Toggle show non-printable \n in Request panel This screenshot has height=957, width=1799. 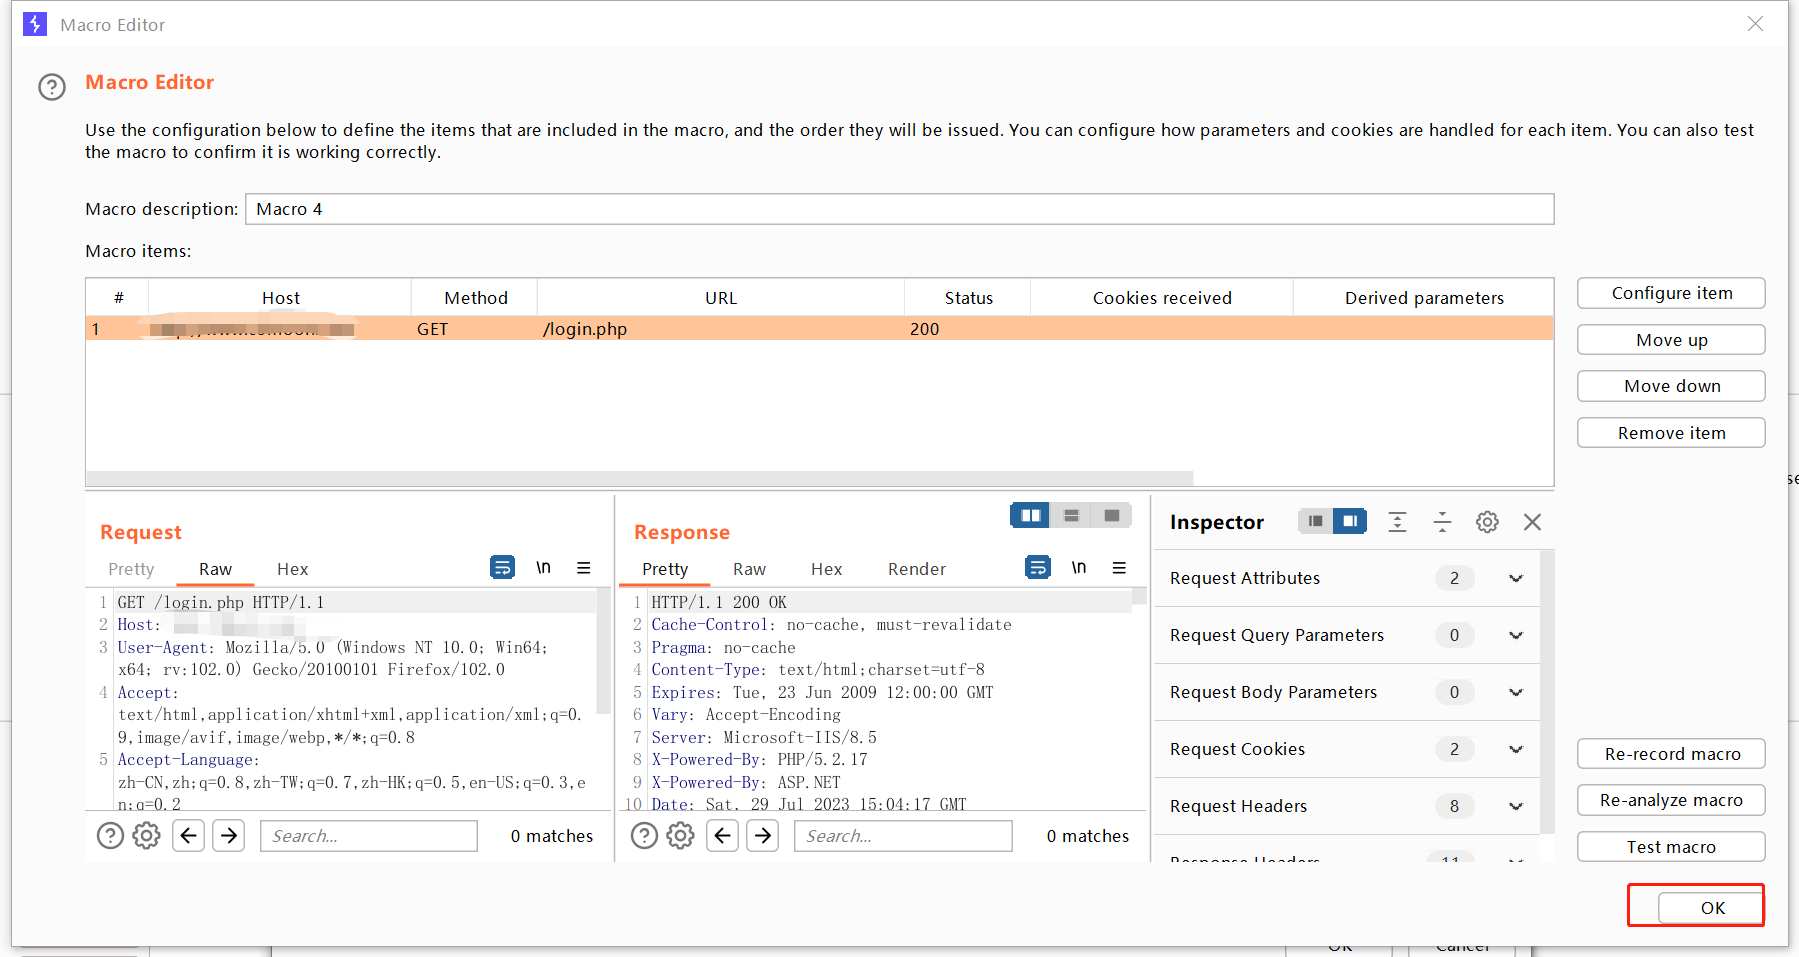pyautogui.click(x=543, y=567)
